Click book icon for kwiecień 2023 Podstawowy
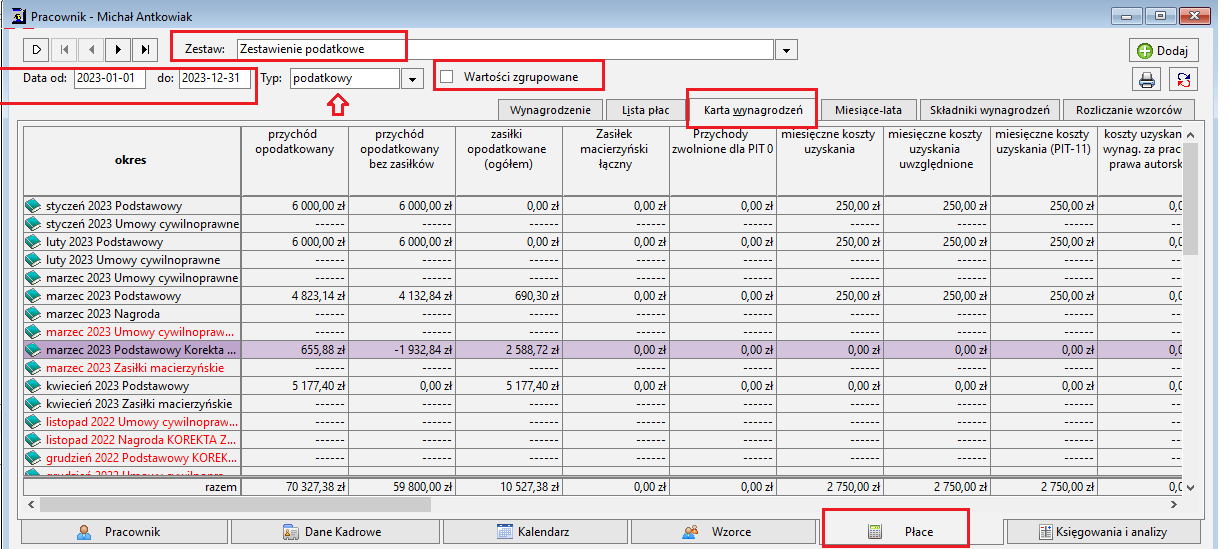1230x549 pixels. tap(35, 386)
